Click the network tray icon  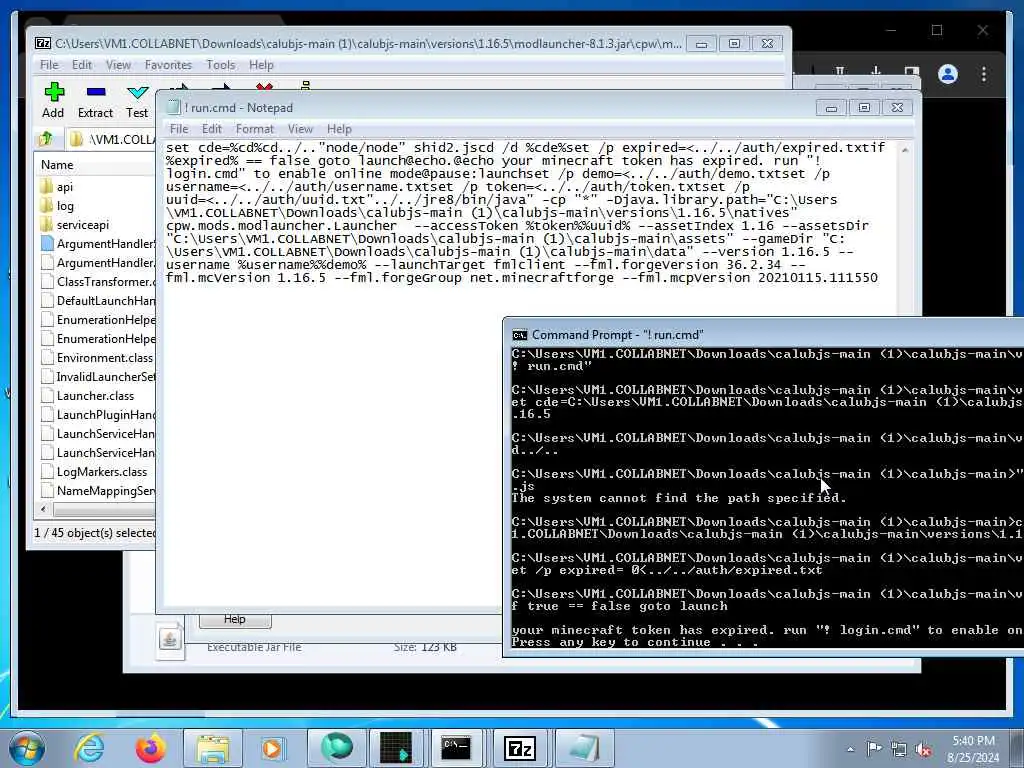point(899,749)
